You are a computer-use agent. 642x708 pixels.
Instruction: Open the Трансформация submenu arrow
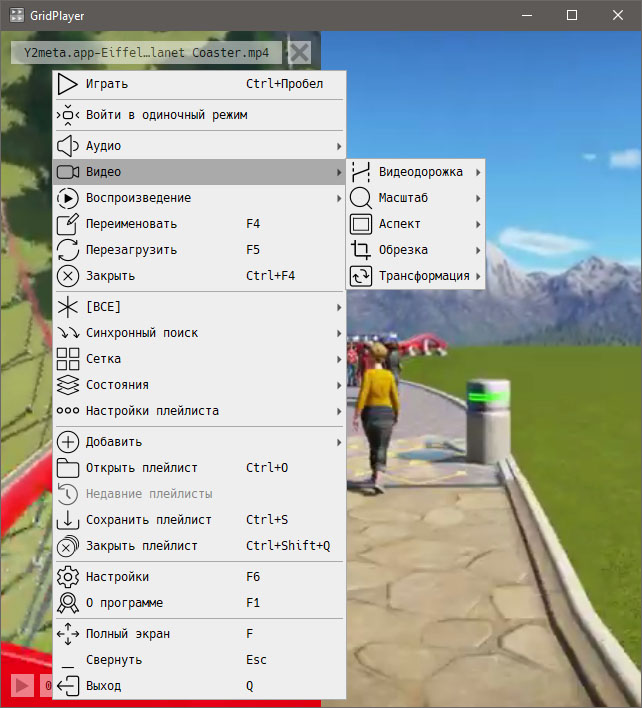478,276
